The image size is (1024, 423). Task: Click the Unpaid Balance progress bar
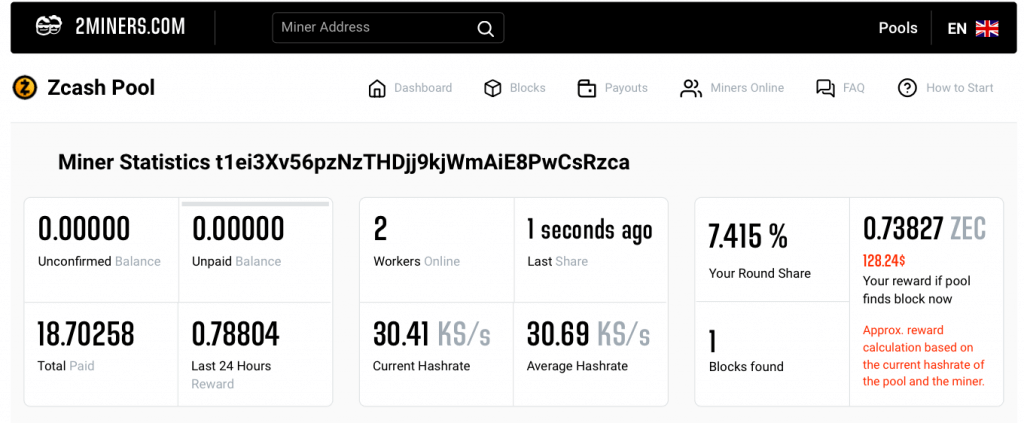[255, 204]
